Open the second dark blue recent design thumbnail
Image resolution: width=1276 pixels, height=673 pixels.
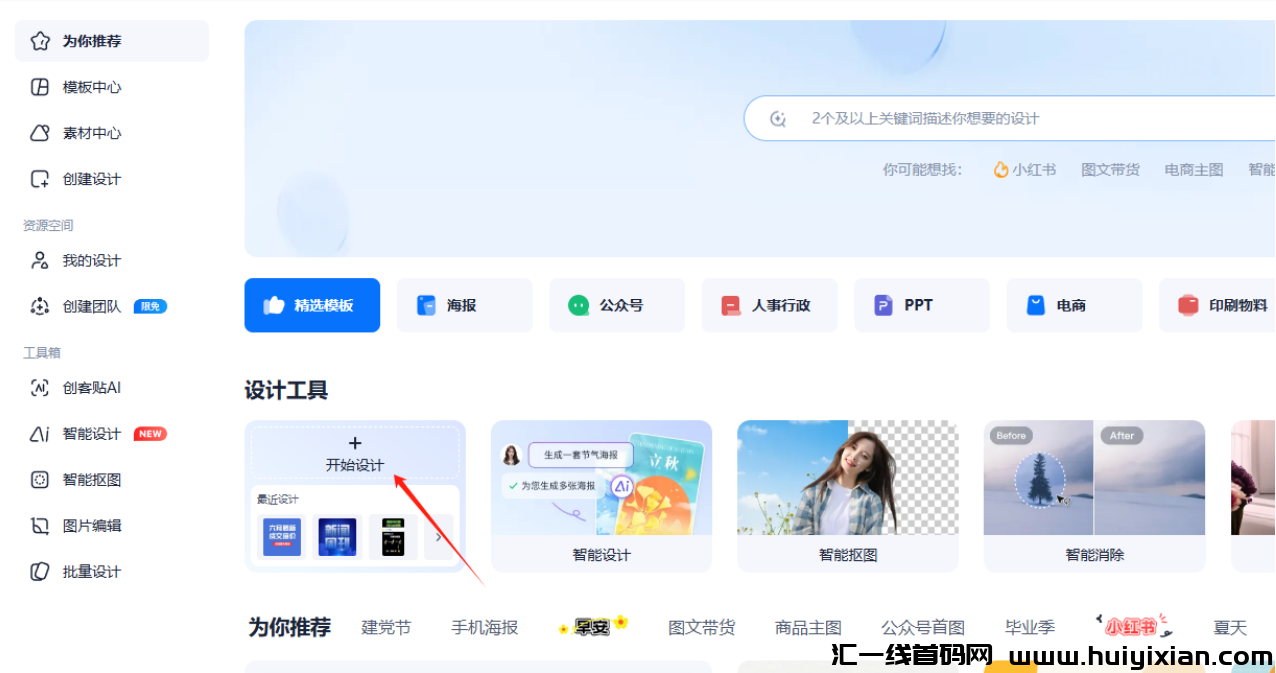click(337, 537)
